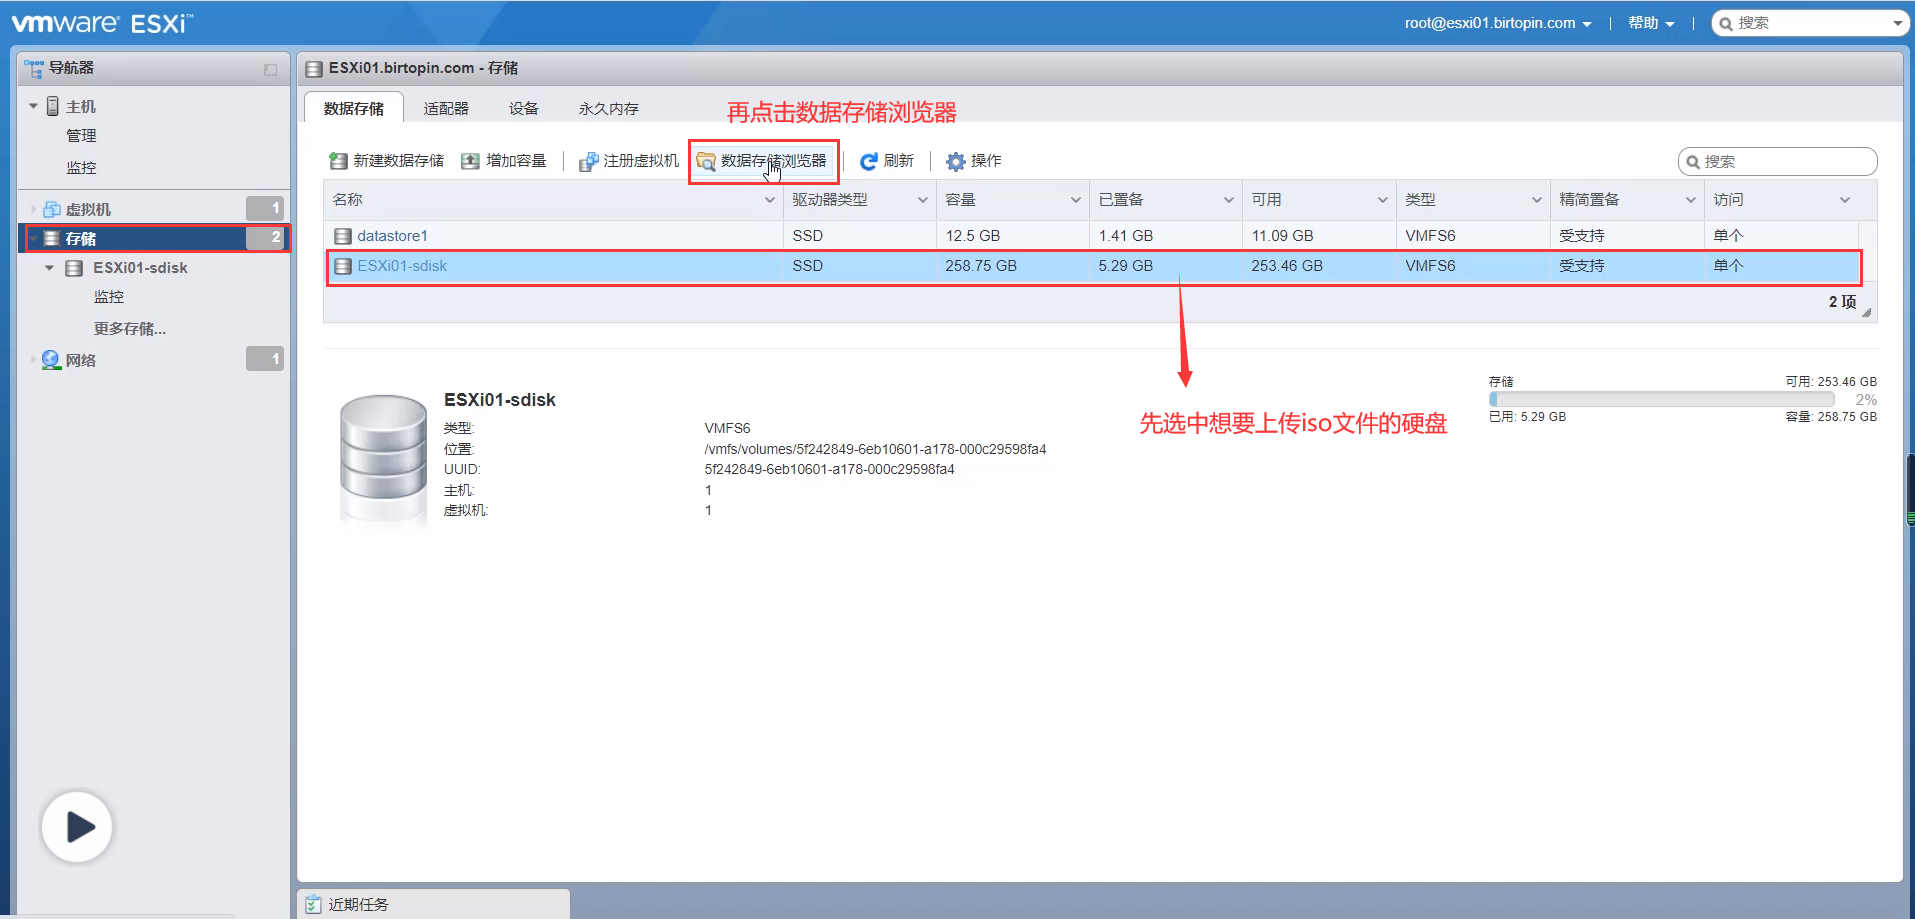Click the Refresh (刷新) icon
1915x919 pixels.
(869, 161)
